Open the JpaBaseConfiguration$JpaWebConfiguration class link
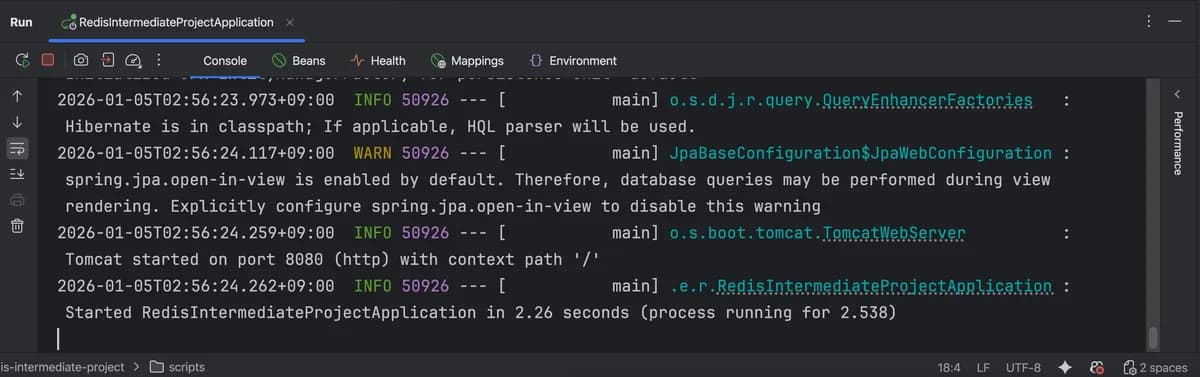 (860, 154)
